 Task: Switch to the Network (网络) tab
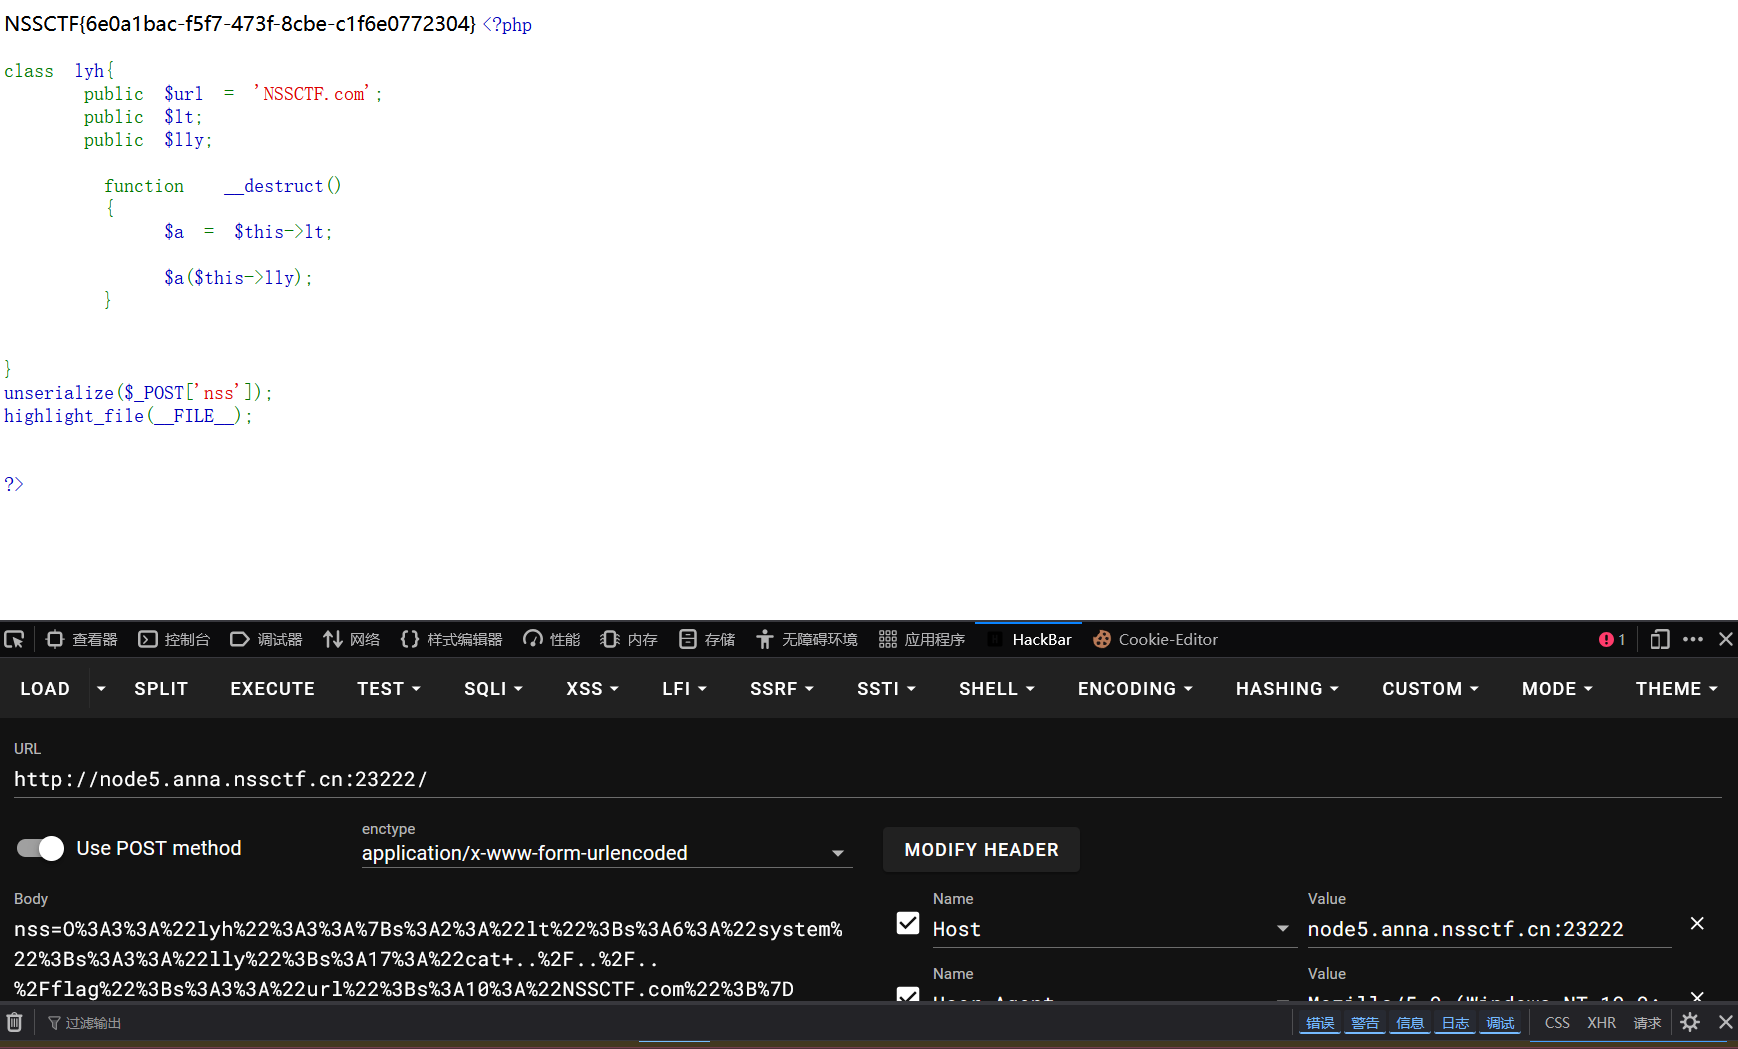[x=351, y=639]
